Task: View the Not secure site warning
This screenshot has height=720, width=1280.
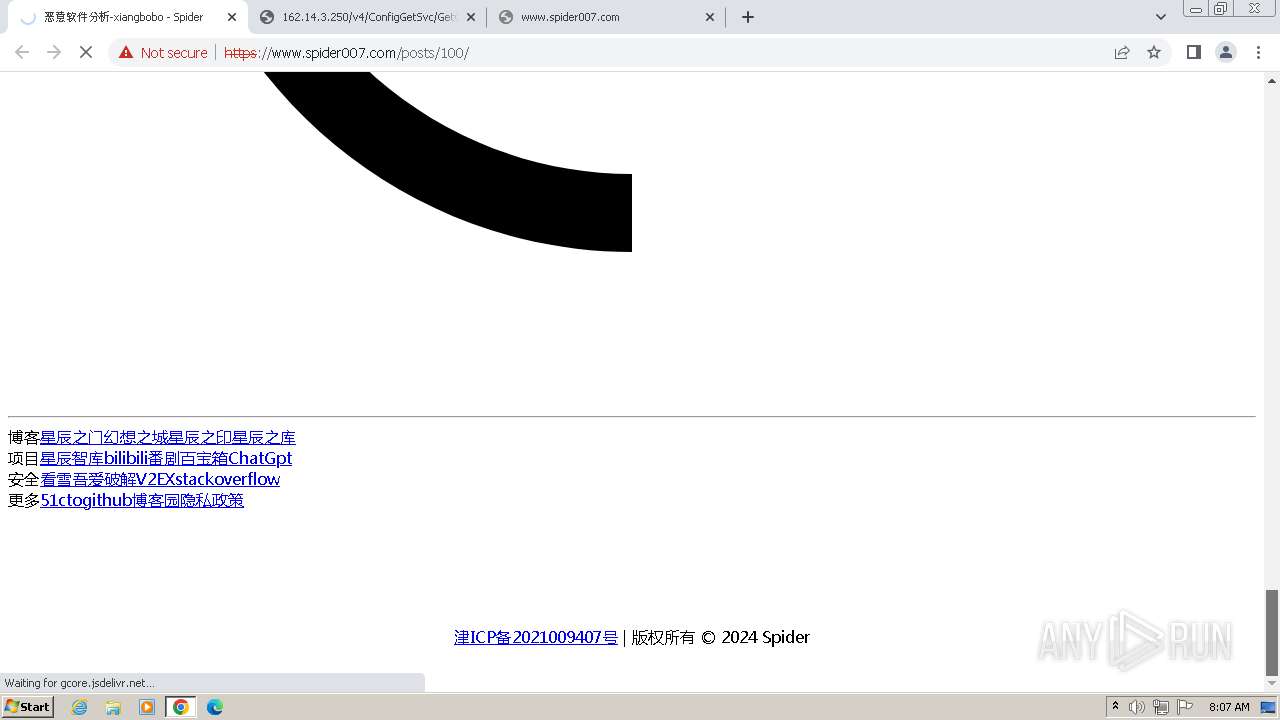Action: (x=163, y=52)
